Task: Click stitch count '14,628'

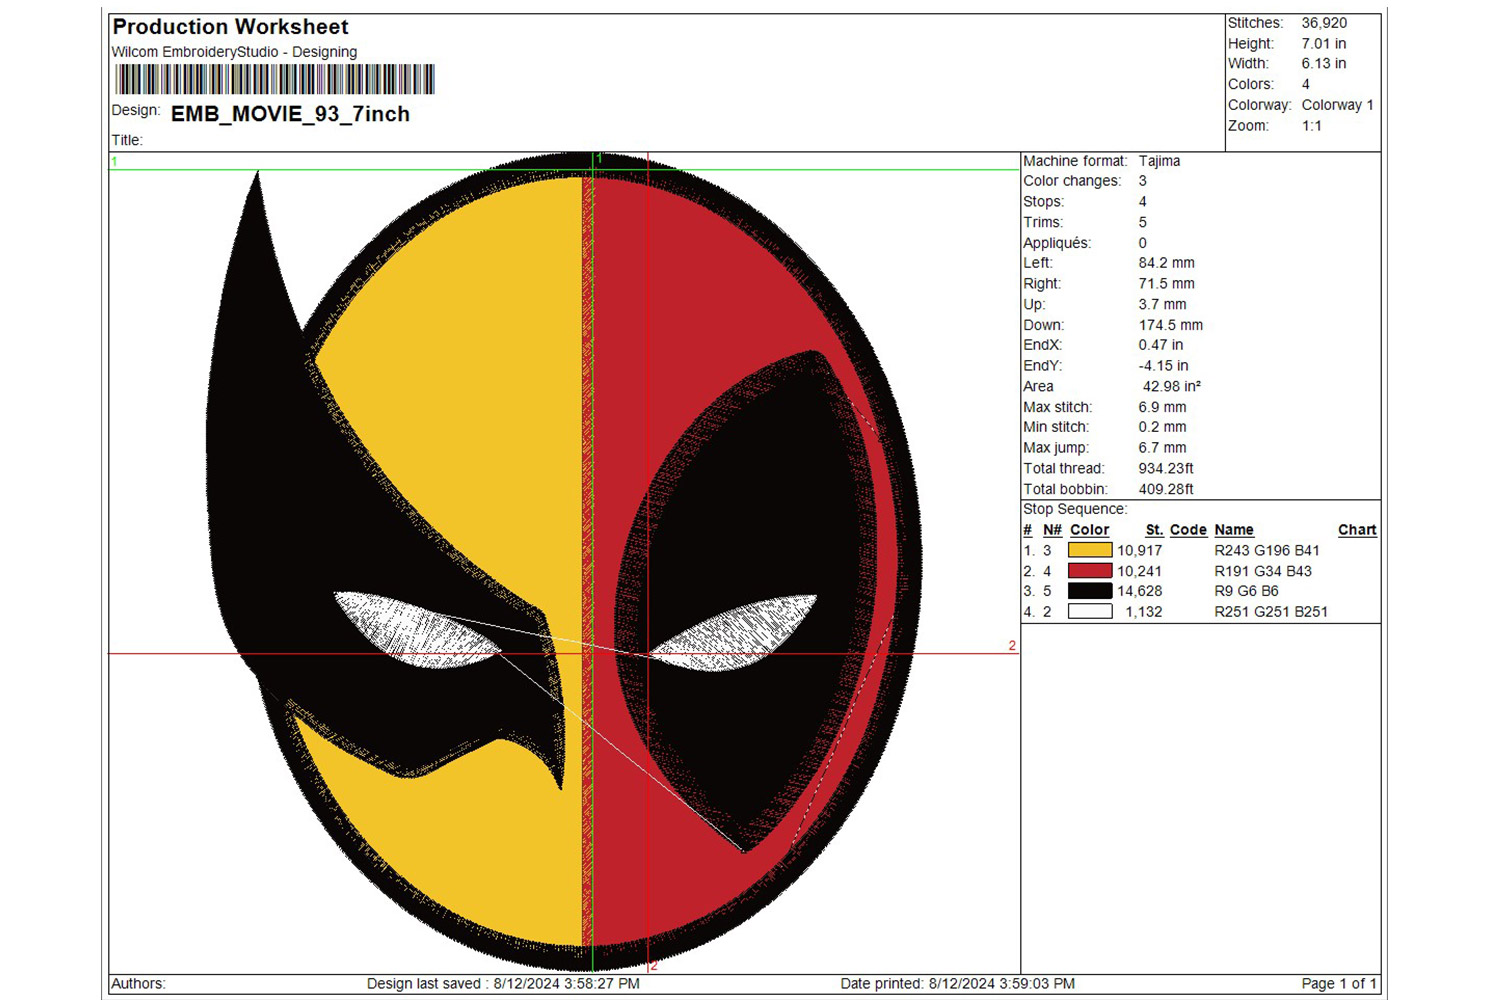Action: (x=1139, y=591)
